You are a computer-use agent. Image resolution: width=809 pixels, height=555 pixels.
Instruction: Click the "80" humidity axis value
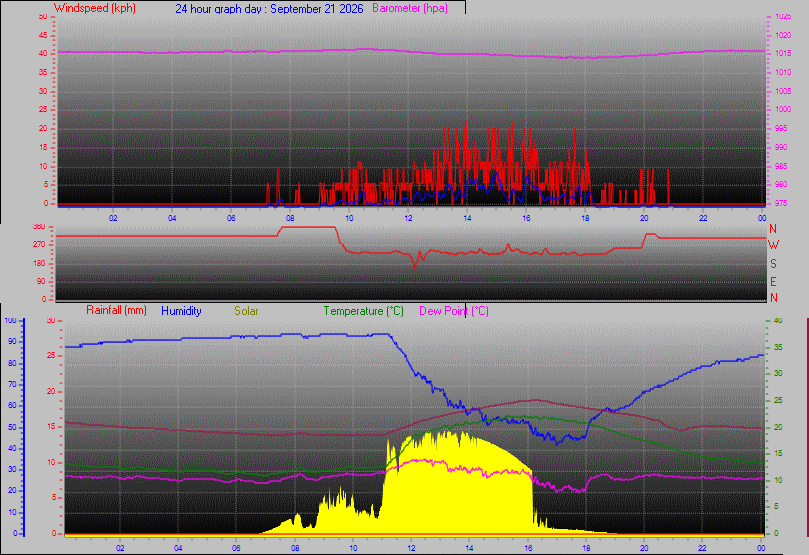point(12,363)
